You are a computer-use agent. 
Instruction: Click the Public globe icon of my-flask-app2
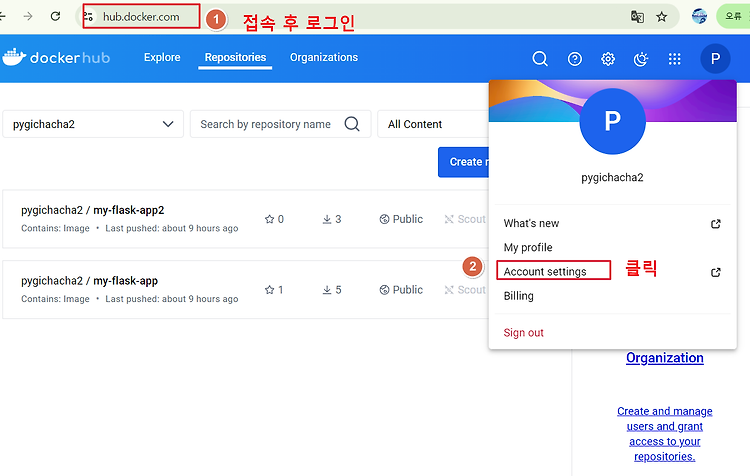384,219
